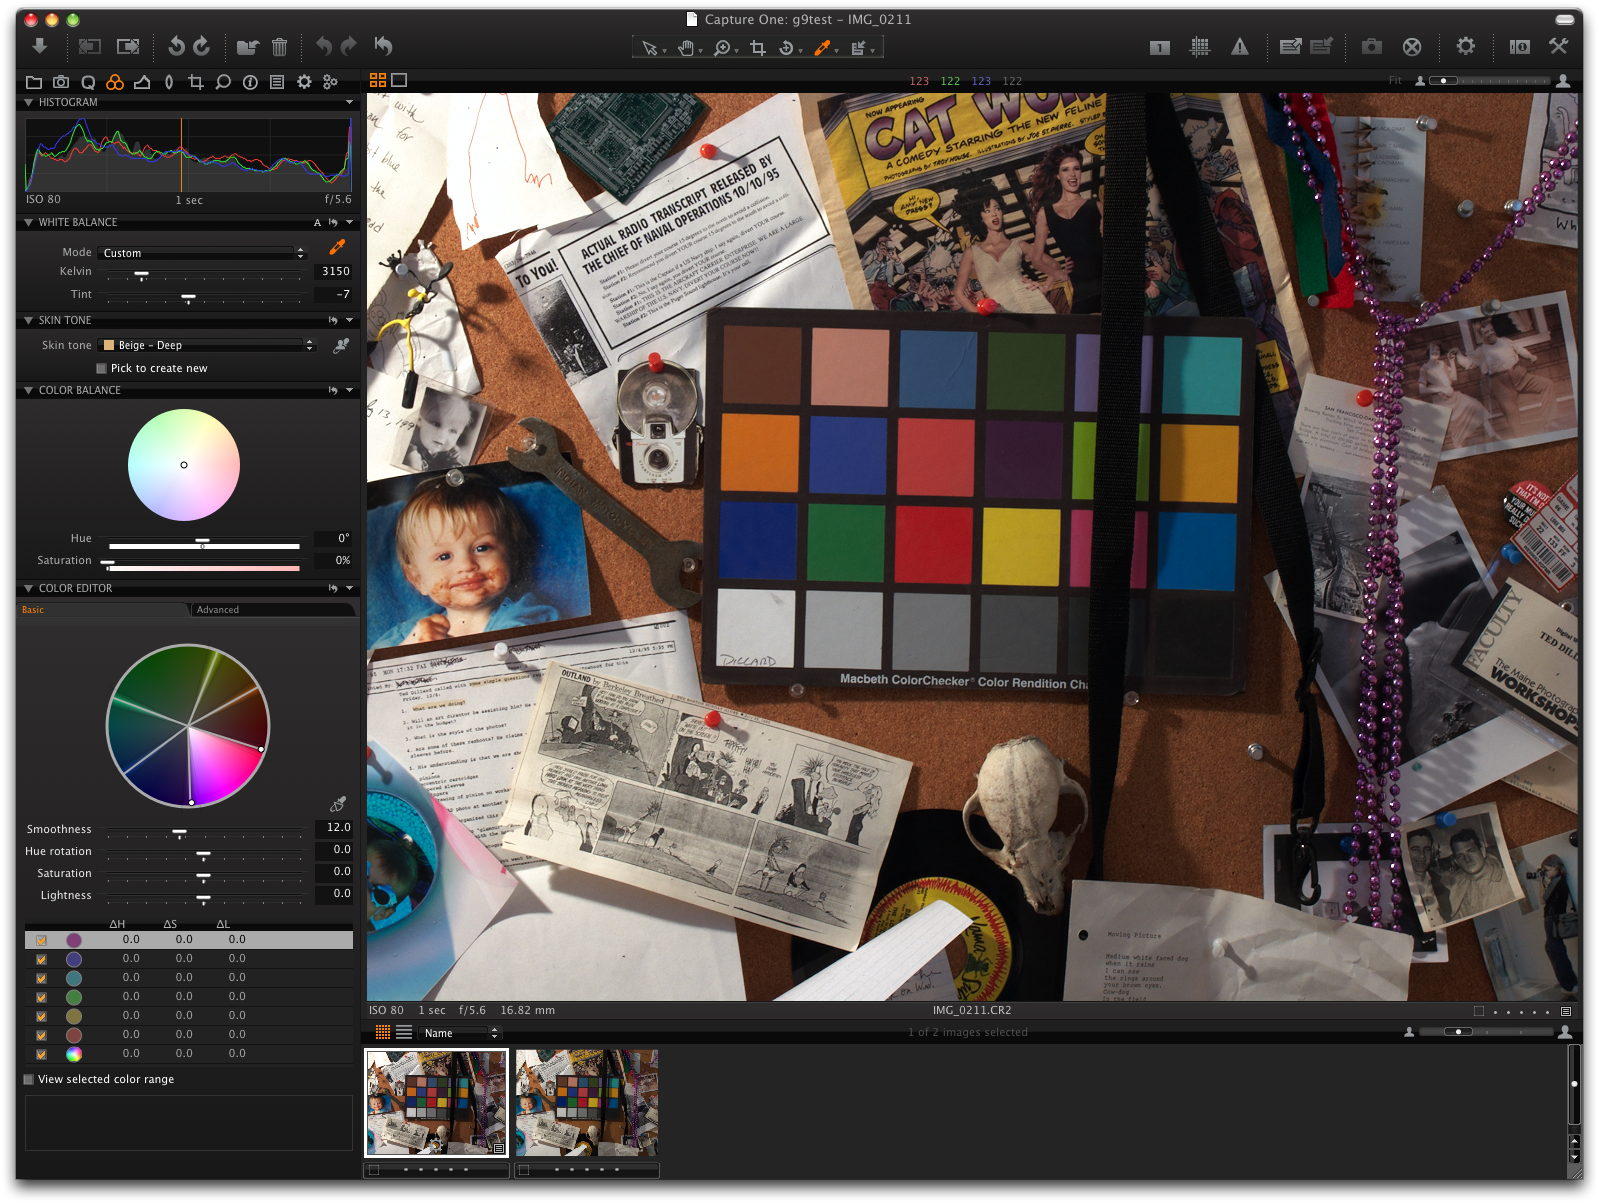1599x1203 pixels.
Task: Open preferences via the toolbar gear icon
Action: pos(1466,46)
